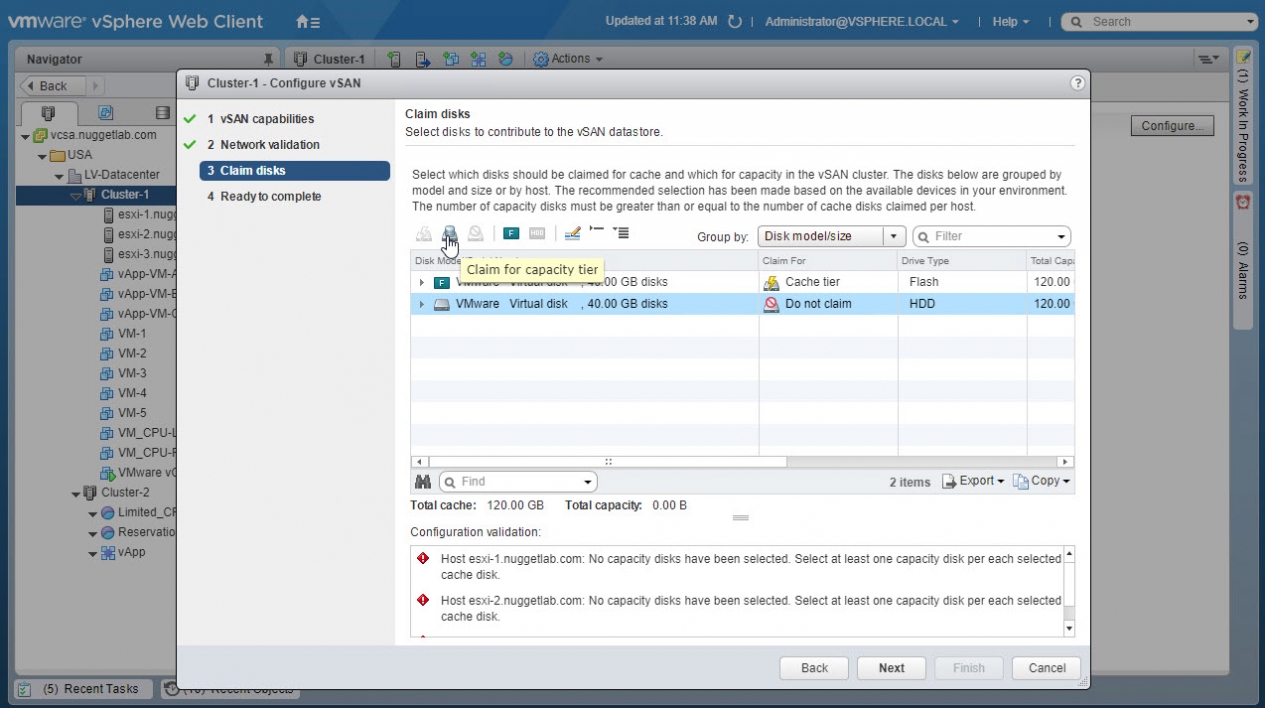Expand the Flash VMware Virtual disk group row

coord(422,283)
